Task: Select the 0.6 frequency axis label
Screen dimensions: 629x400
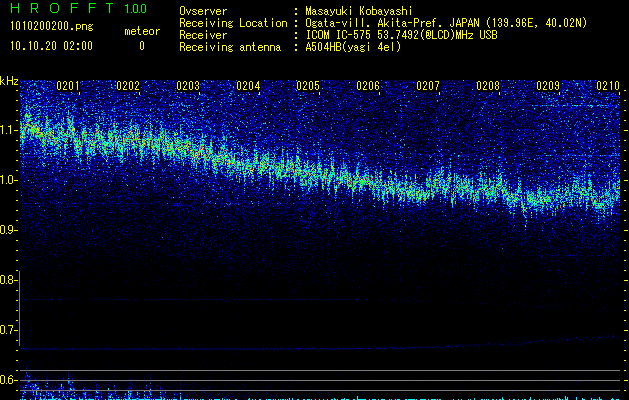Action: coord(9,380)
